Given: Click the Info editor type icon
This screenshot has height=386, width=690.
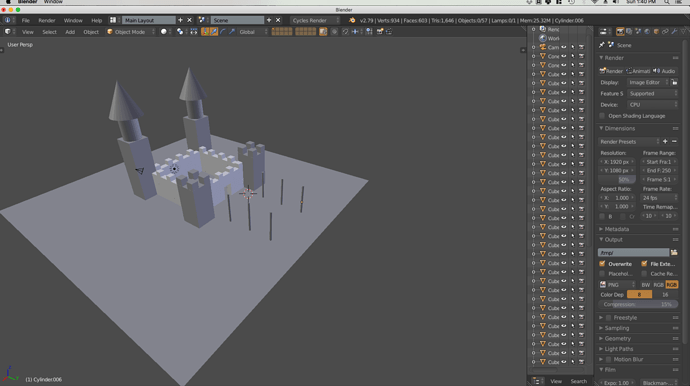Looking at the screenshot, I should 7,20.
